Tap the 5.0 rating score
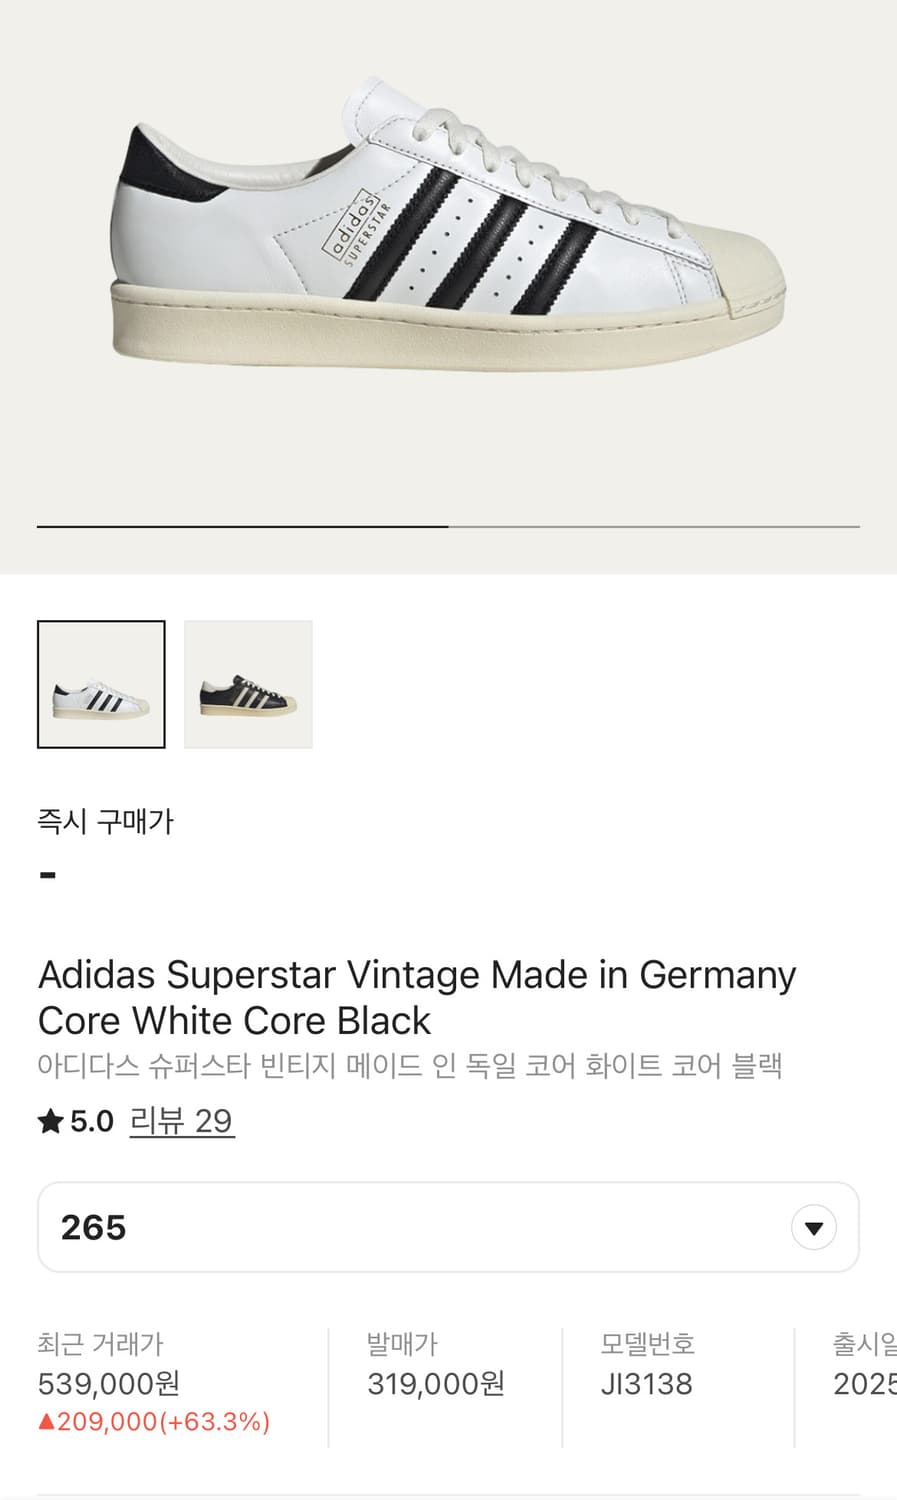 (92, 1121)
